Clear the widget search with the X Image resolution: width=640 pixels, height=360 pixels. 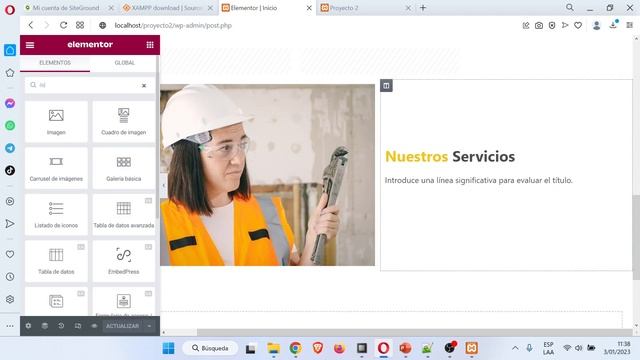[144, 86]
